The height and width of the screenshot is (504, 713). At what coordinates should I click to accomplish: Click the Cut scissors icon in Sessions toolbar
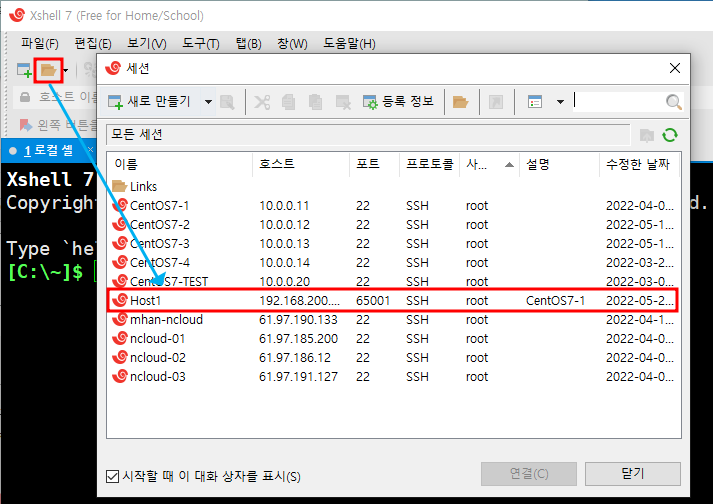(262, 102)
